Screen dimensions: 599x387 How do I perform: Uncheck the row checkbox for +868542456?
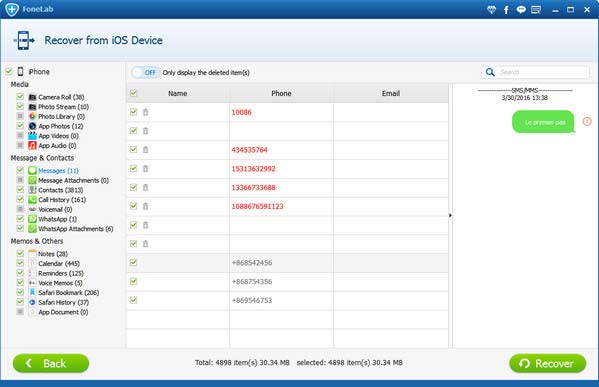133,262
